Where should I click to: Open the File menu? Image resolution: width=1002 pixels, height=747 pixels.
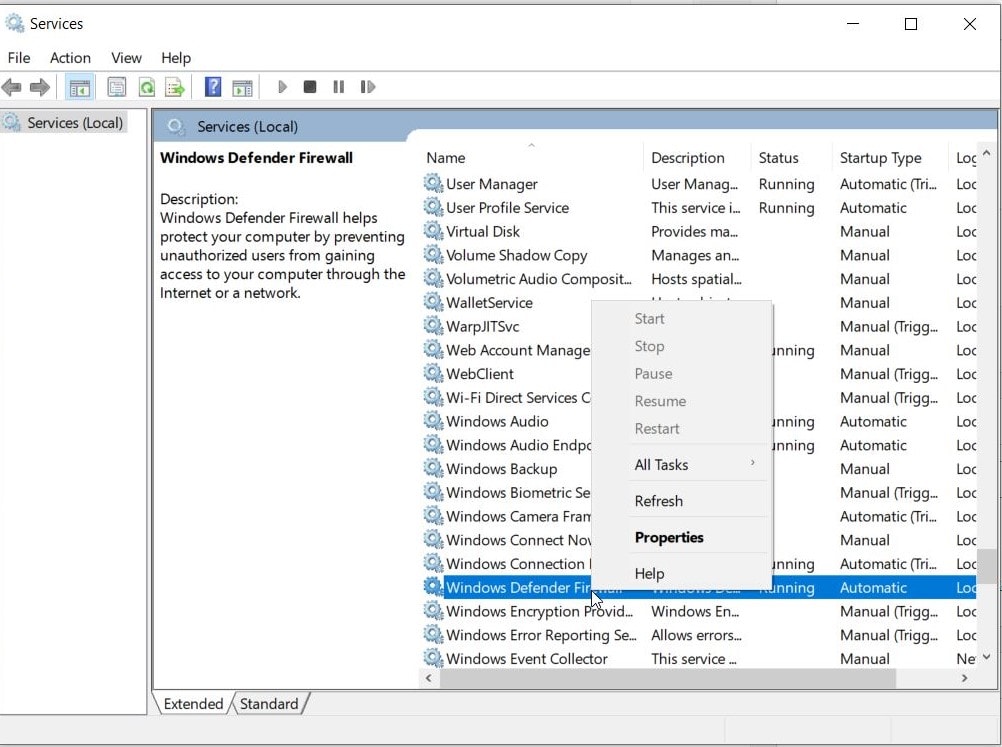tap(19, 58)
